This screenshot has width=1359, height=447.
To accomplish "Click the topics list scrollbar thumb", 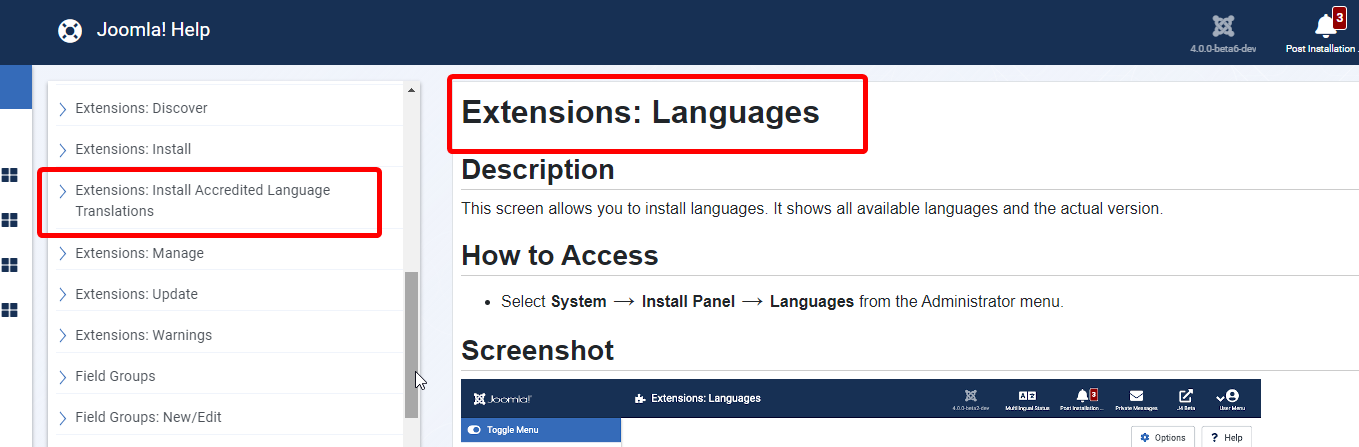I will [411, 345].
